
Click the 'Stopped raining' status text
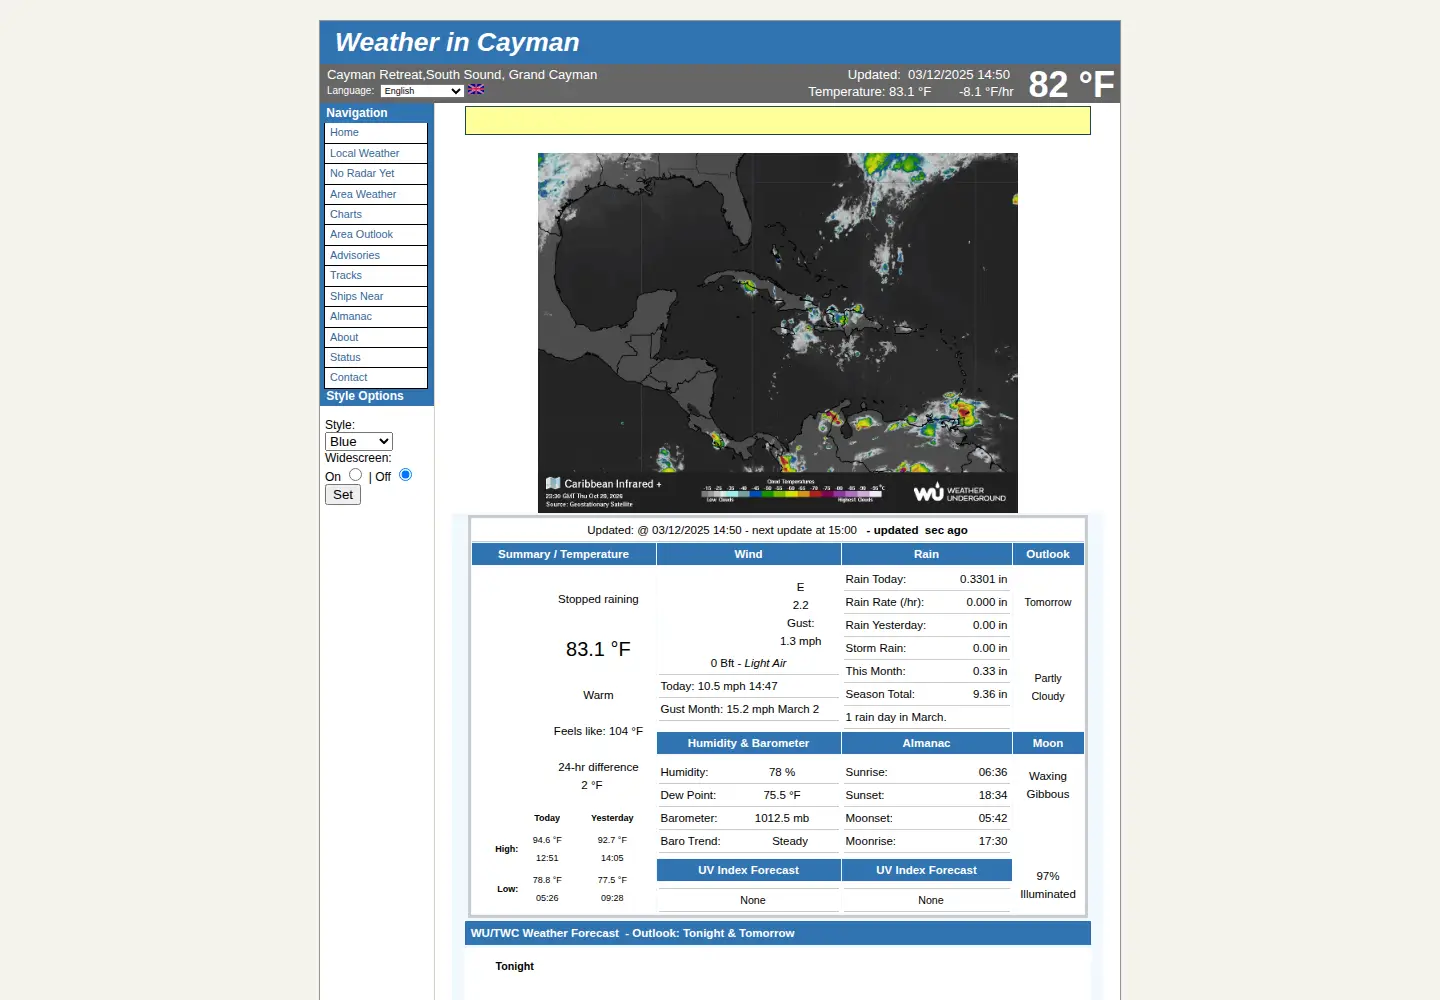[x=598, y=599]
